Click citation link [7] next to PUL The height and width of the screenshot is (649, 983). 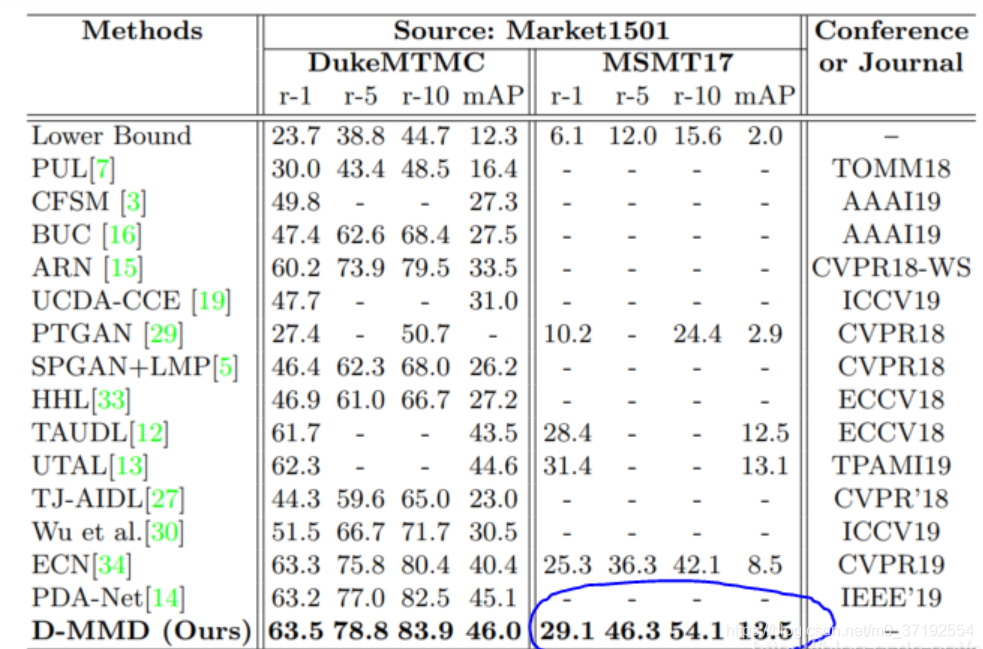(x=102, y=169)
